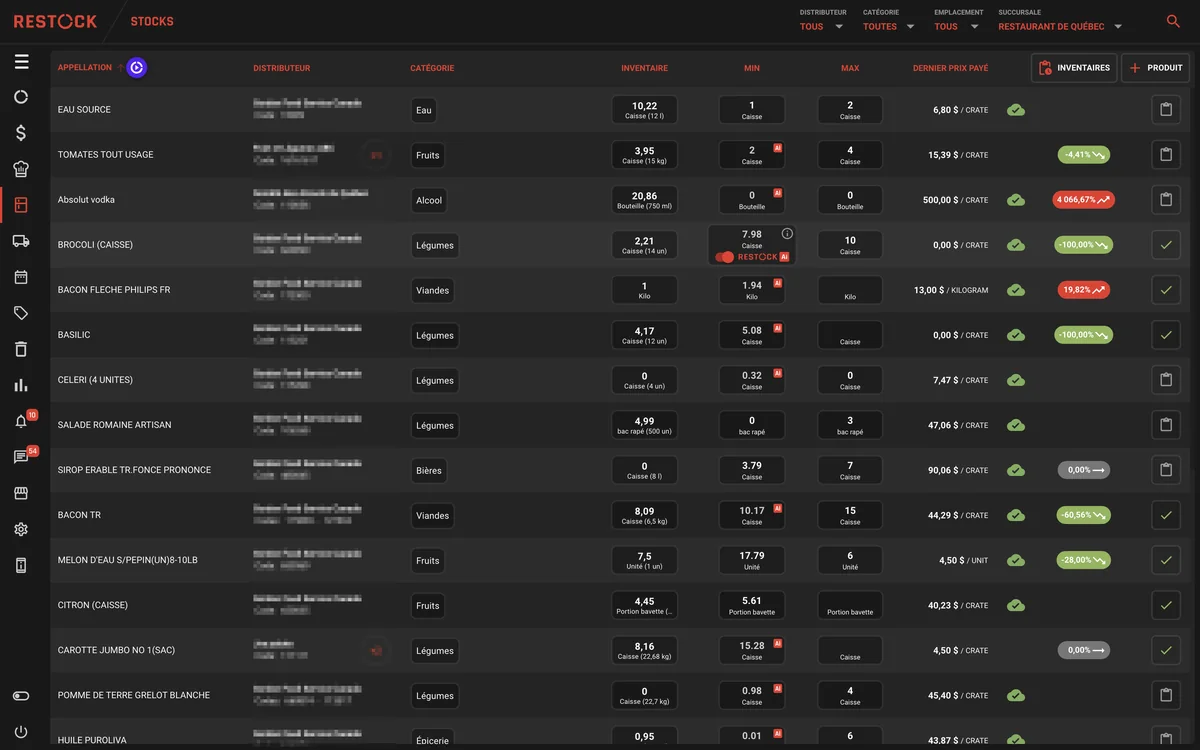Open chat messages with badge 54
1200x750 pixels.
pos(21,457)
